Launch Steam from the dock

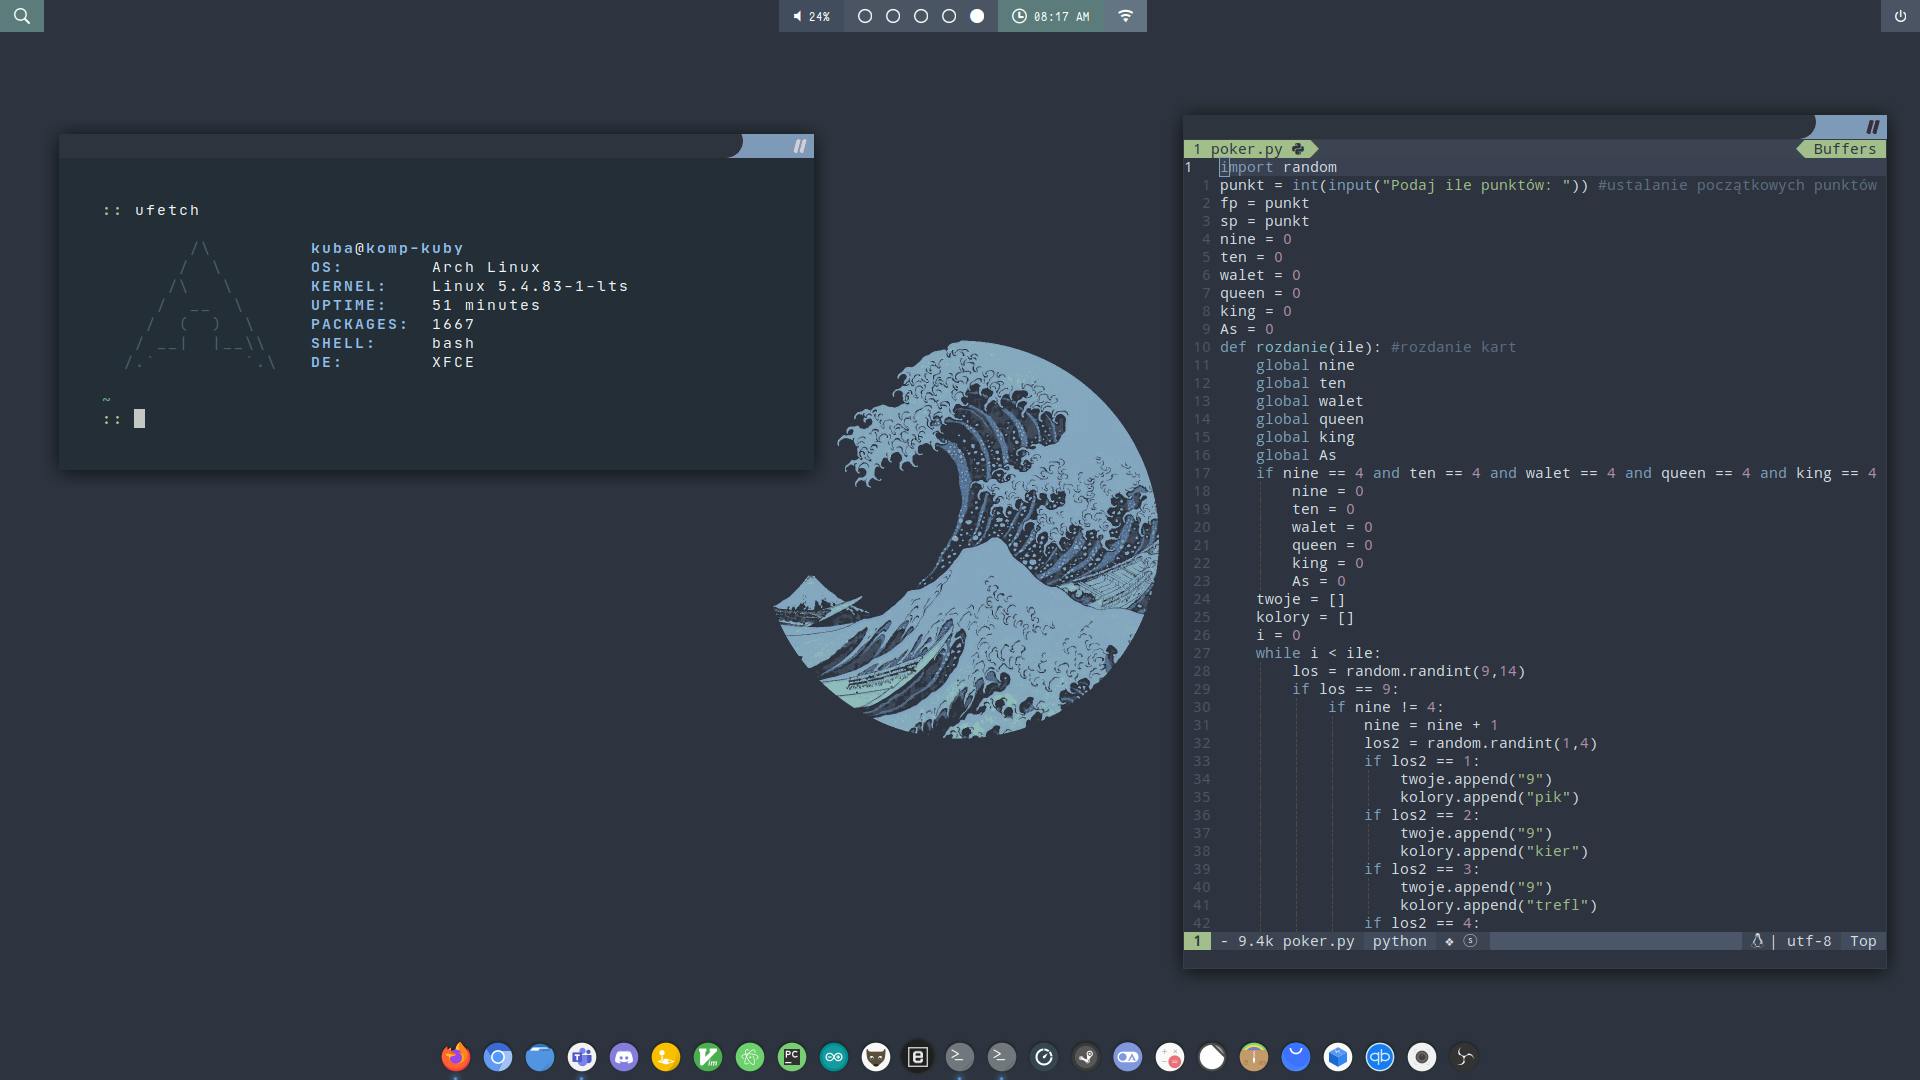pos(1086,1056)
